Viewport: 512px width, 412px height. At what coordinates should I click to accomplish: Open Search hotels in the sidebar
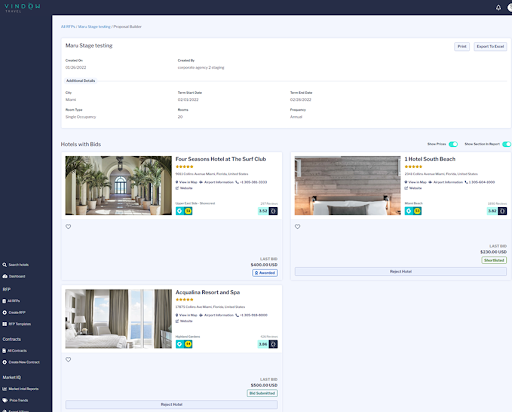[x=16, y=265]
